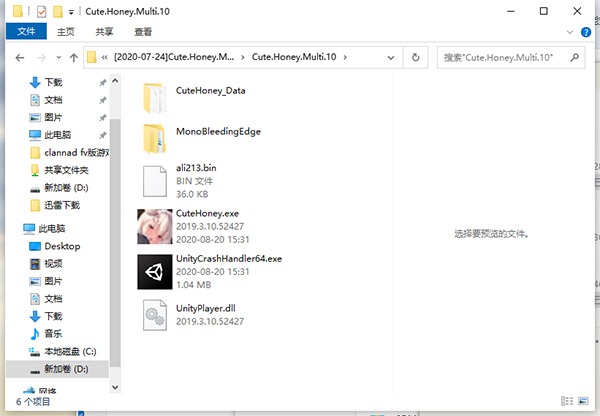
Task: Open the recent locations dropdown arrow
Action: (59, 58)
